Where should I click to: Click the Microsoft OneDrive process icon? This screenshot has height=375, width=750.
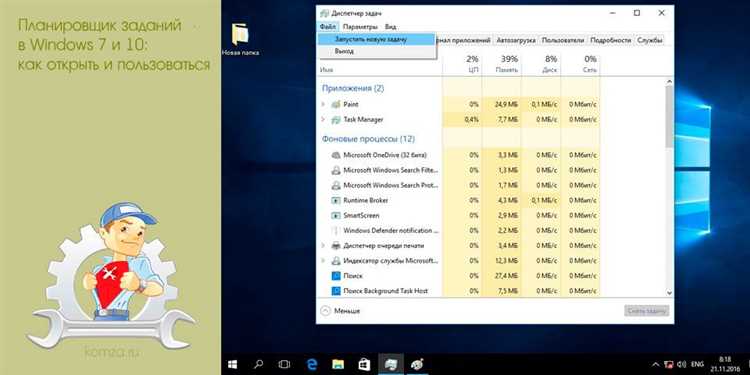[x=336, y=155]
